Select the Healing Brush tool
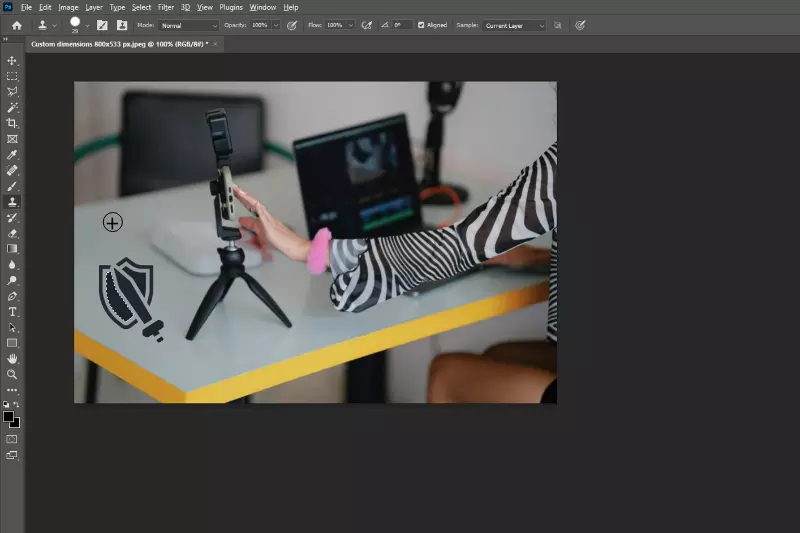The width and height of the screenshot is (800, 533). click(x=12, y=170)
